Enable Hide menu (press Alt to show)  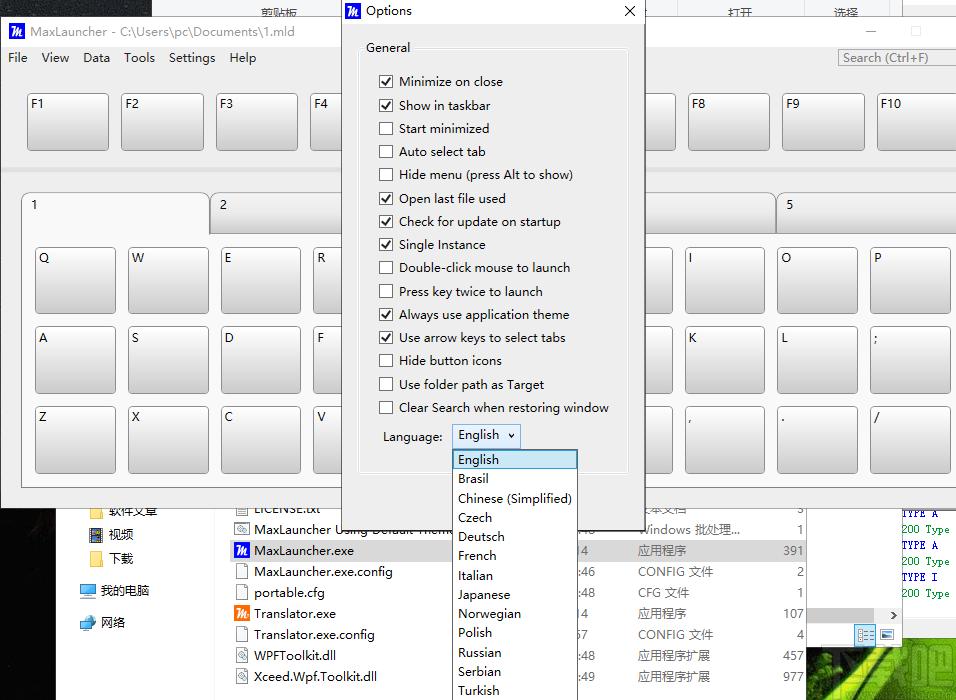(385, 174)
